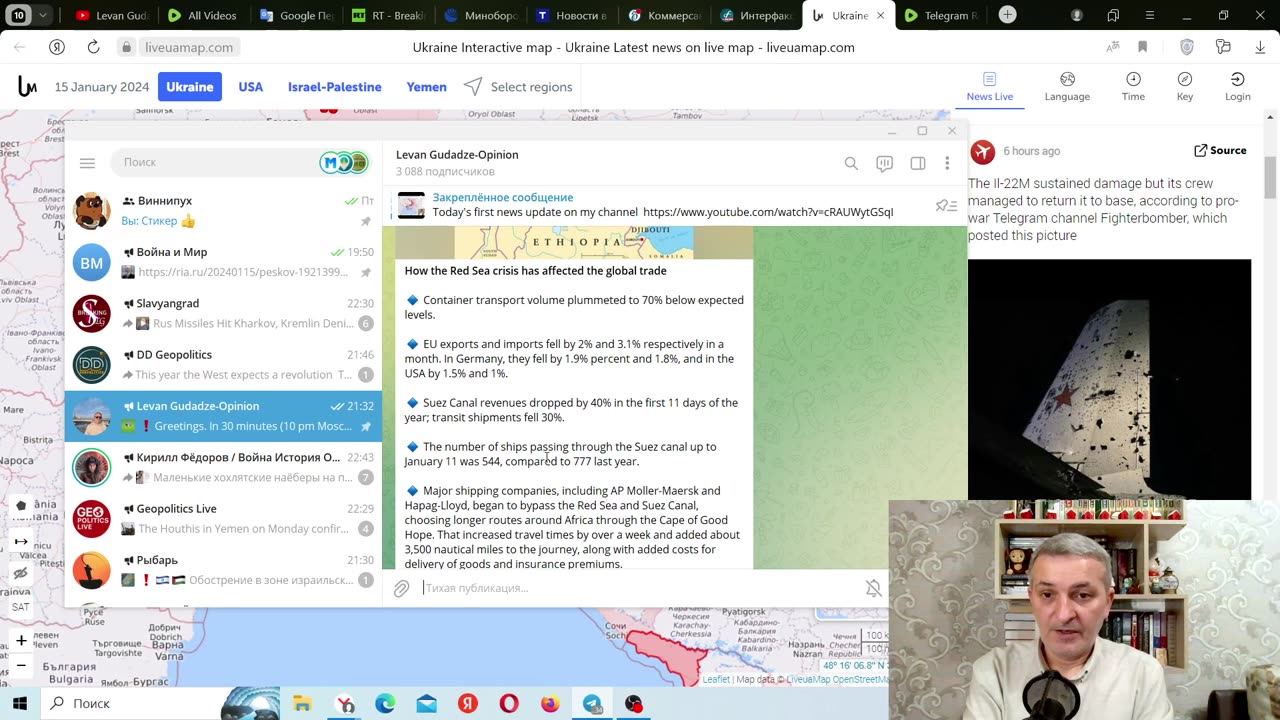Viewport: 1280px width, 720px height.
Task: Open the Geopolitics Live channel
Action: 223,518
